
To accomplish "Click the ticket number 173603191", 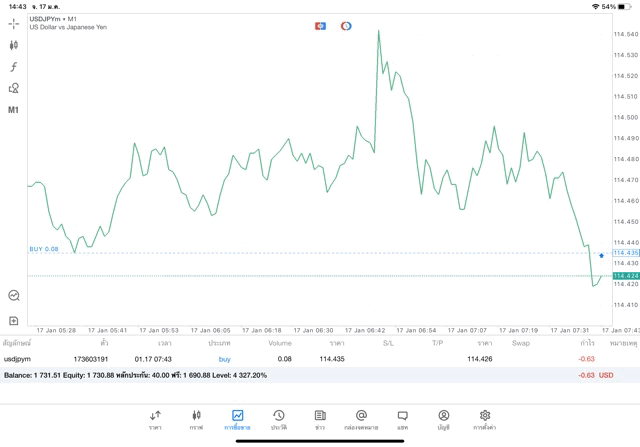I will click(x=91, y=359).
